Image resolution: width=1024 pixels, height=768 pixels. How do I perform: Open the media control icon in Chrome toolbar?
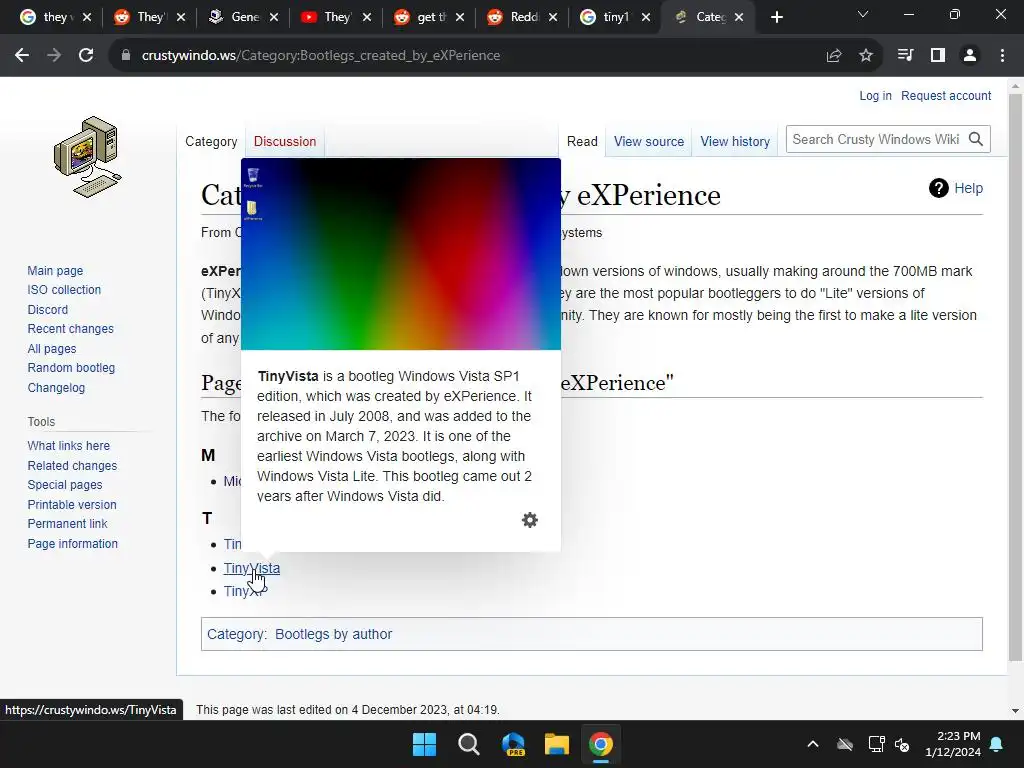pyautogui.click(x=905, y=56)
